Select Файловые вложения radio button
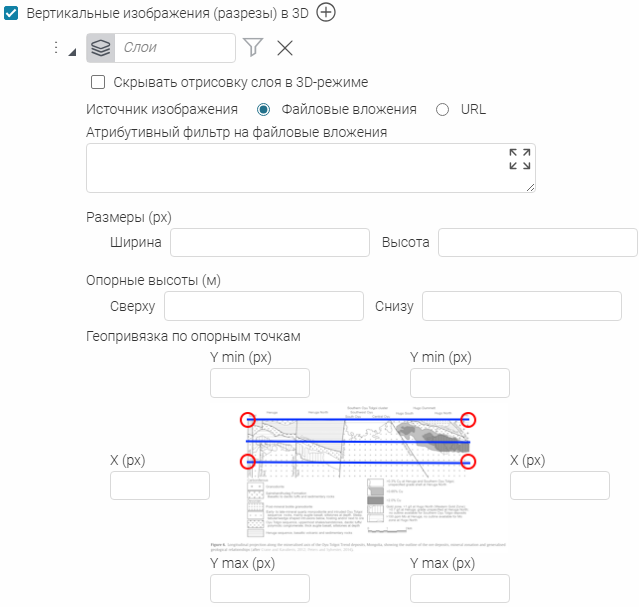639x607 pixels. (263, 110)
